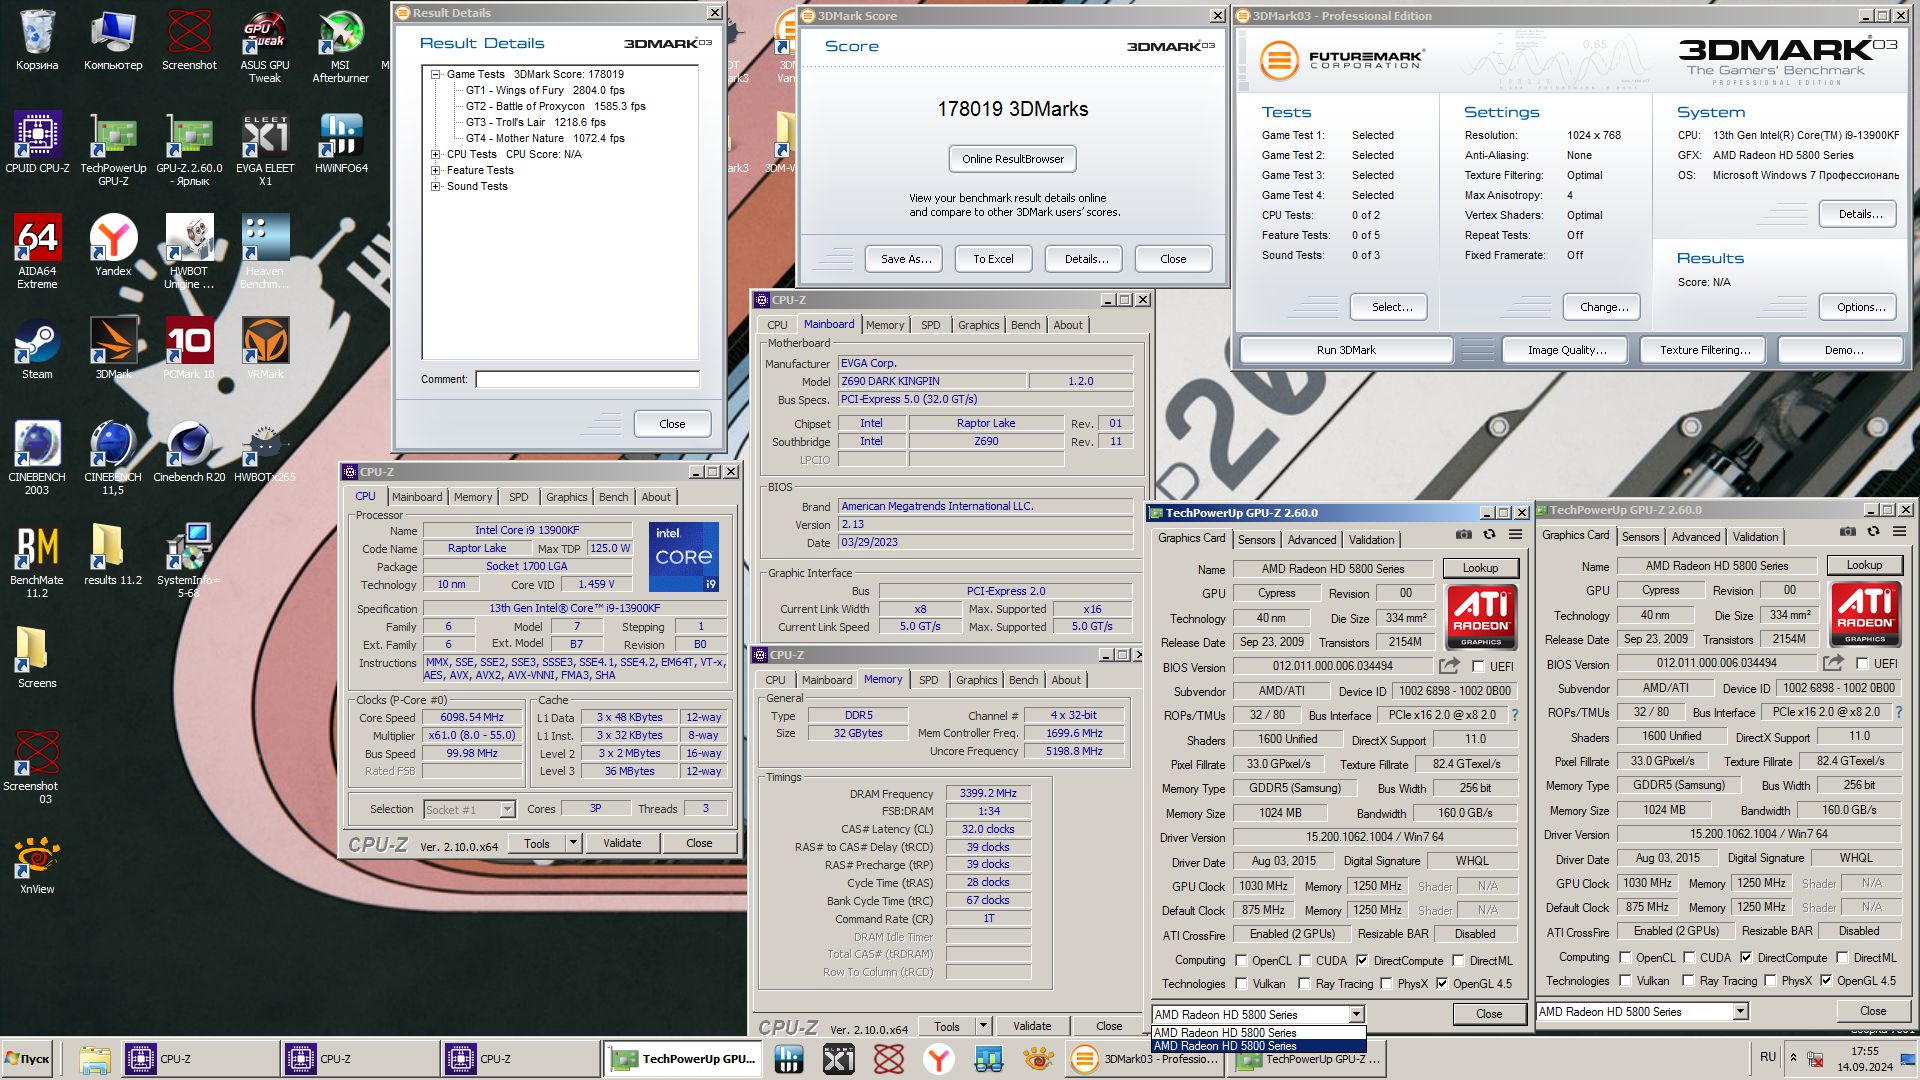The width and height of the screenshot is (1920, 1080).
Task: Select the 'GT1 - Wings of Fury' tree row
Action: point(545,90)
